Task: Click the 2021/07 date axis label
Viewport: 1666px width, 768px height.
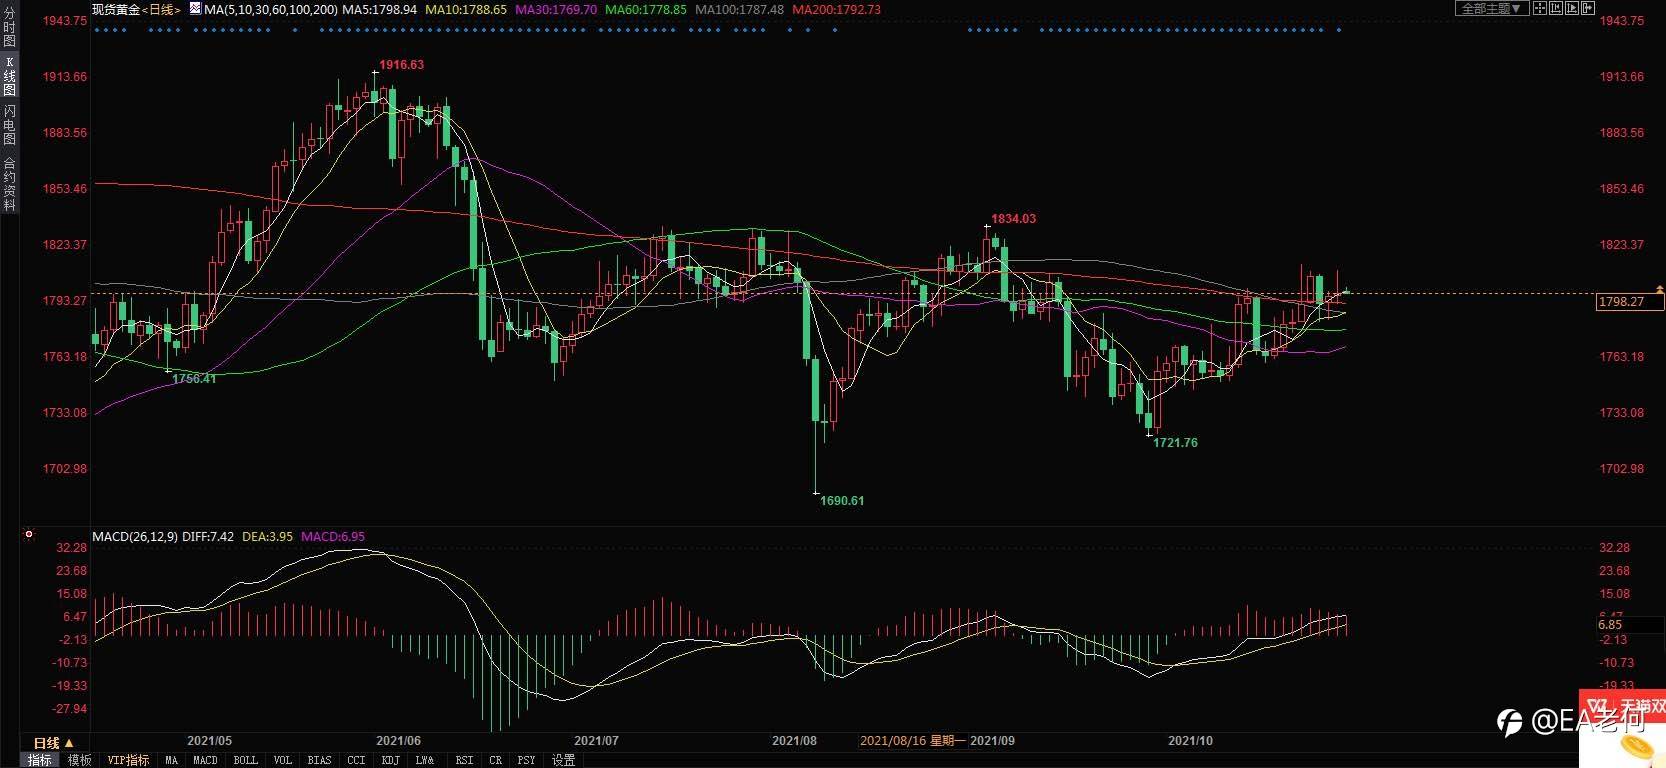Action: [x=596, y=741]
